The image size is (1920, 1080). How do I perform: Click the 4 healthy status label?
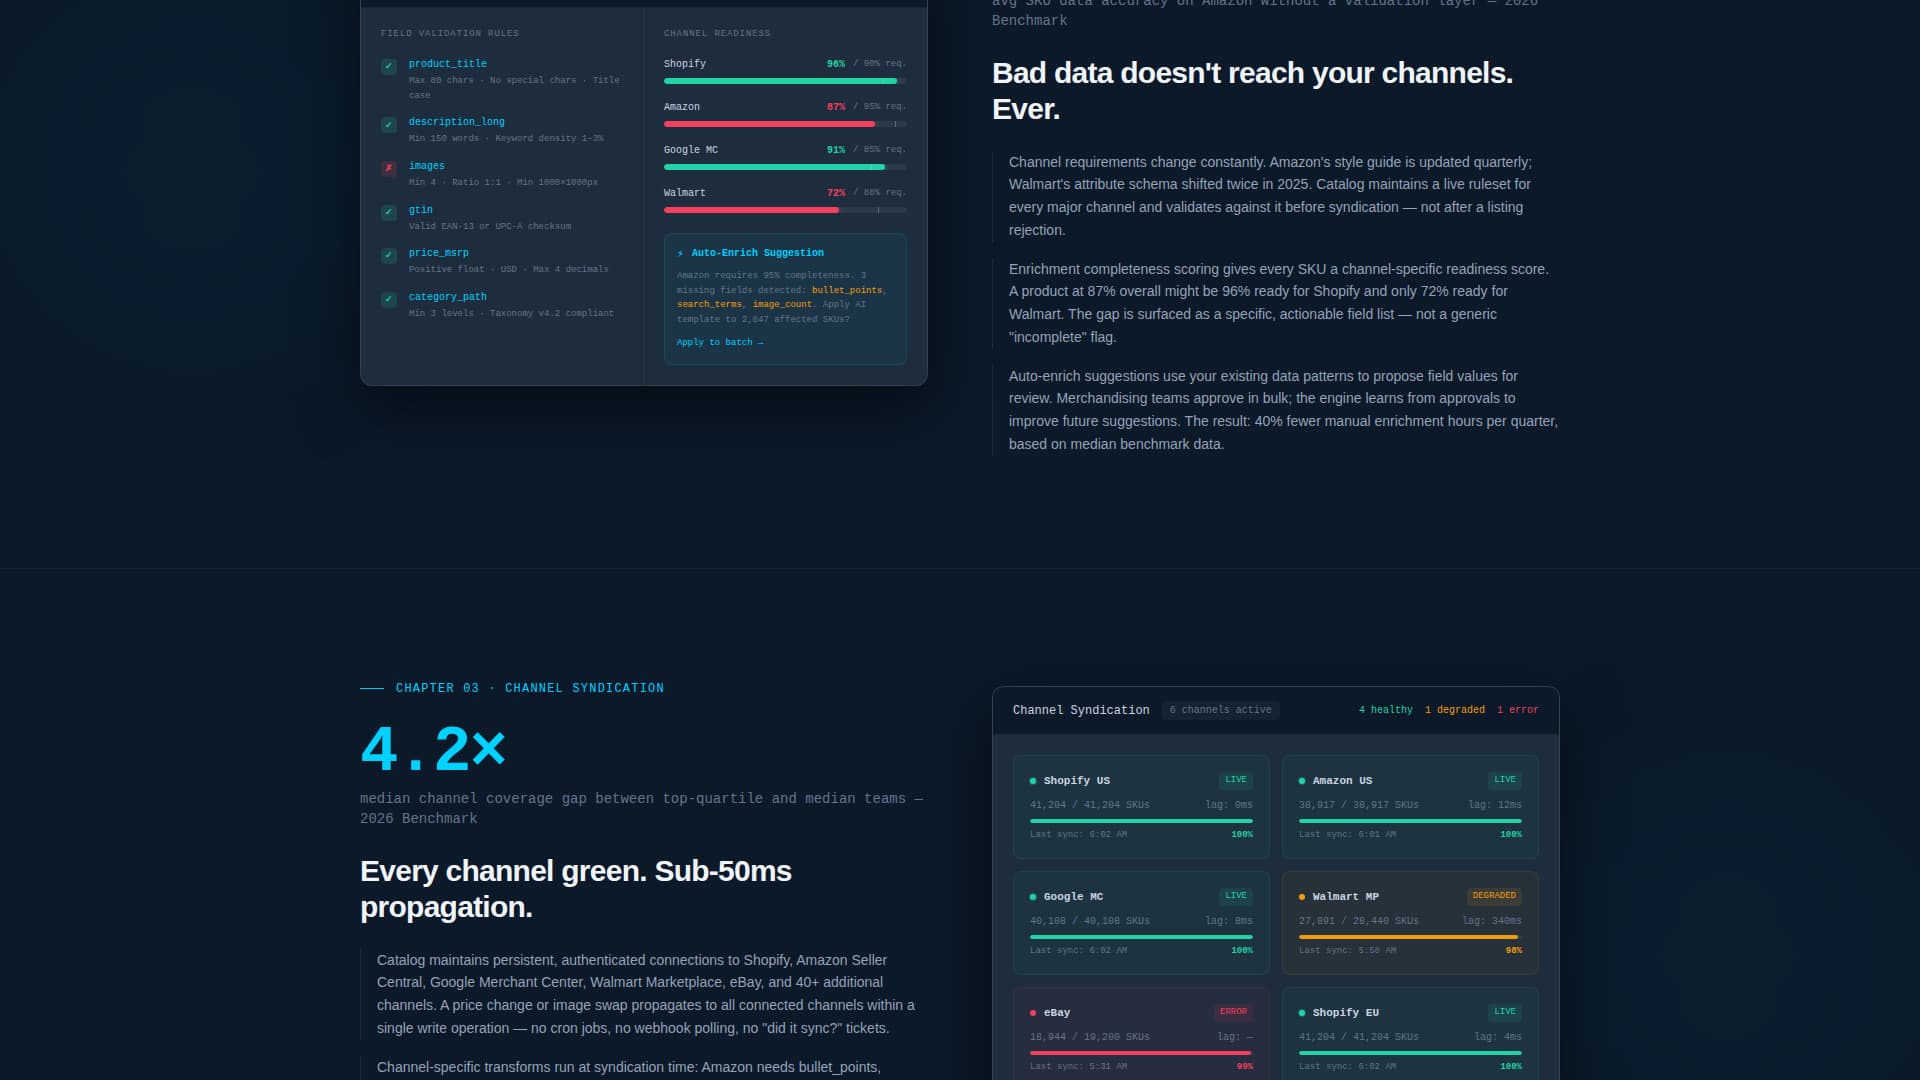point(1385,710)
